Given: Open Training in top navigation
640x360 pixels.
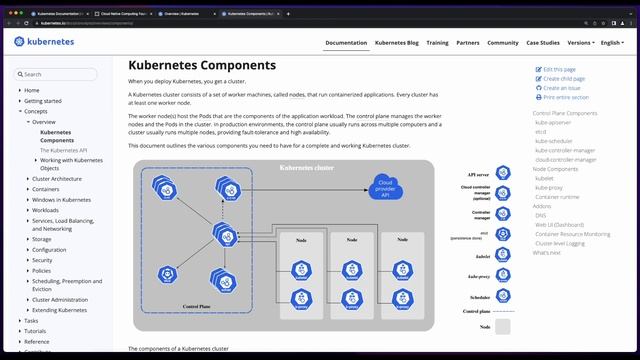Looking at the screenshot, I should click(438, 43).
